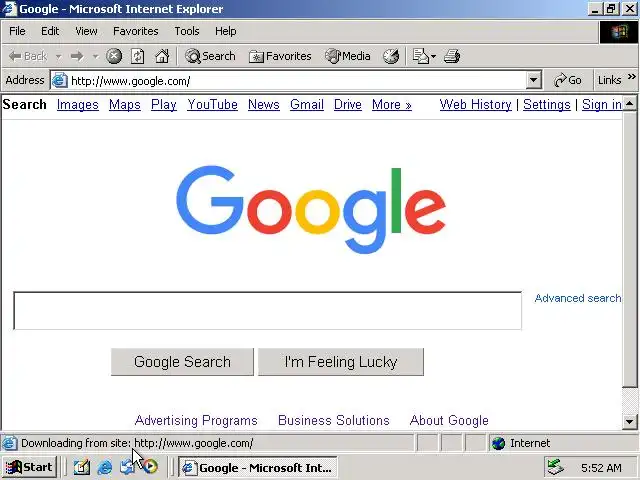
Task: Focus the Google search text box
Action: coord(267,311)
